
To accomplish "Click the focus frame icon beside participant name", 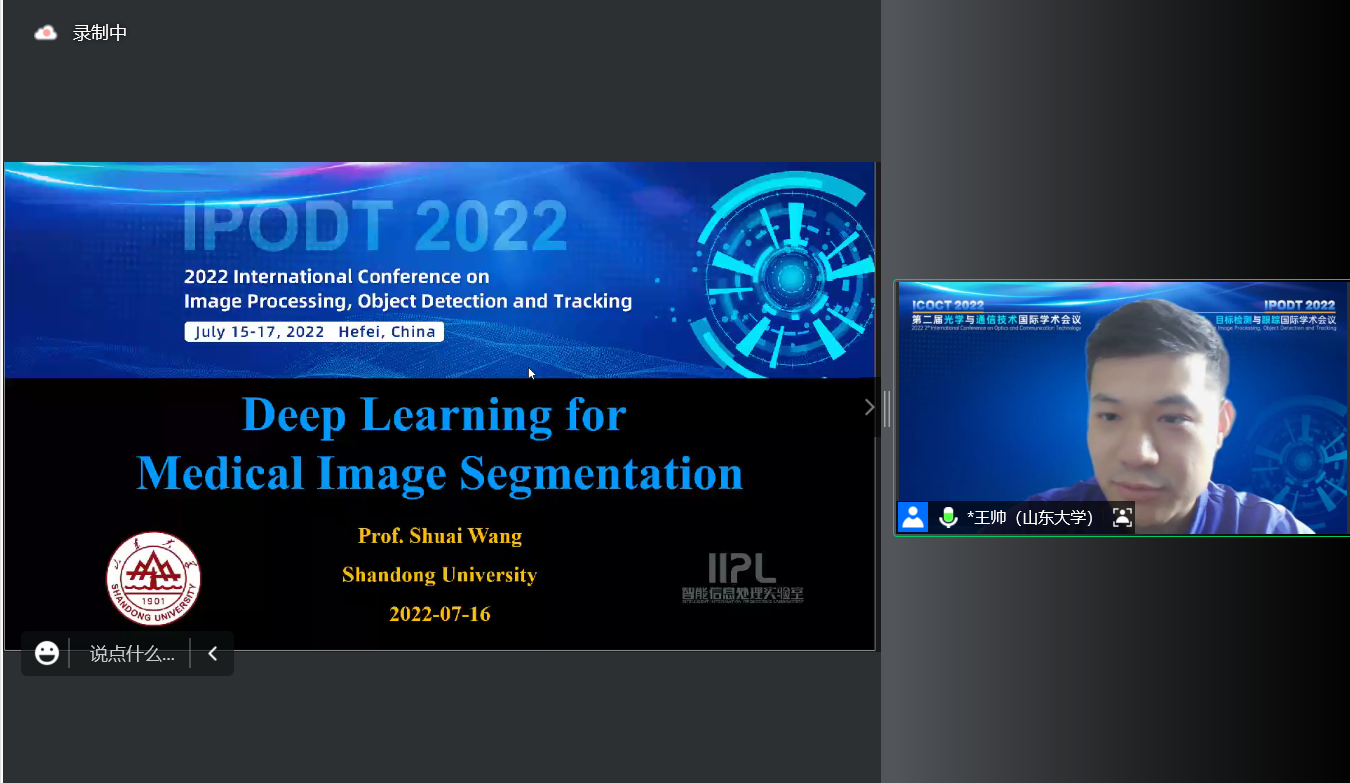I will pyautogui.click(x=1122, y=517).
